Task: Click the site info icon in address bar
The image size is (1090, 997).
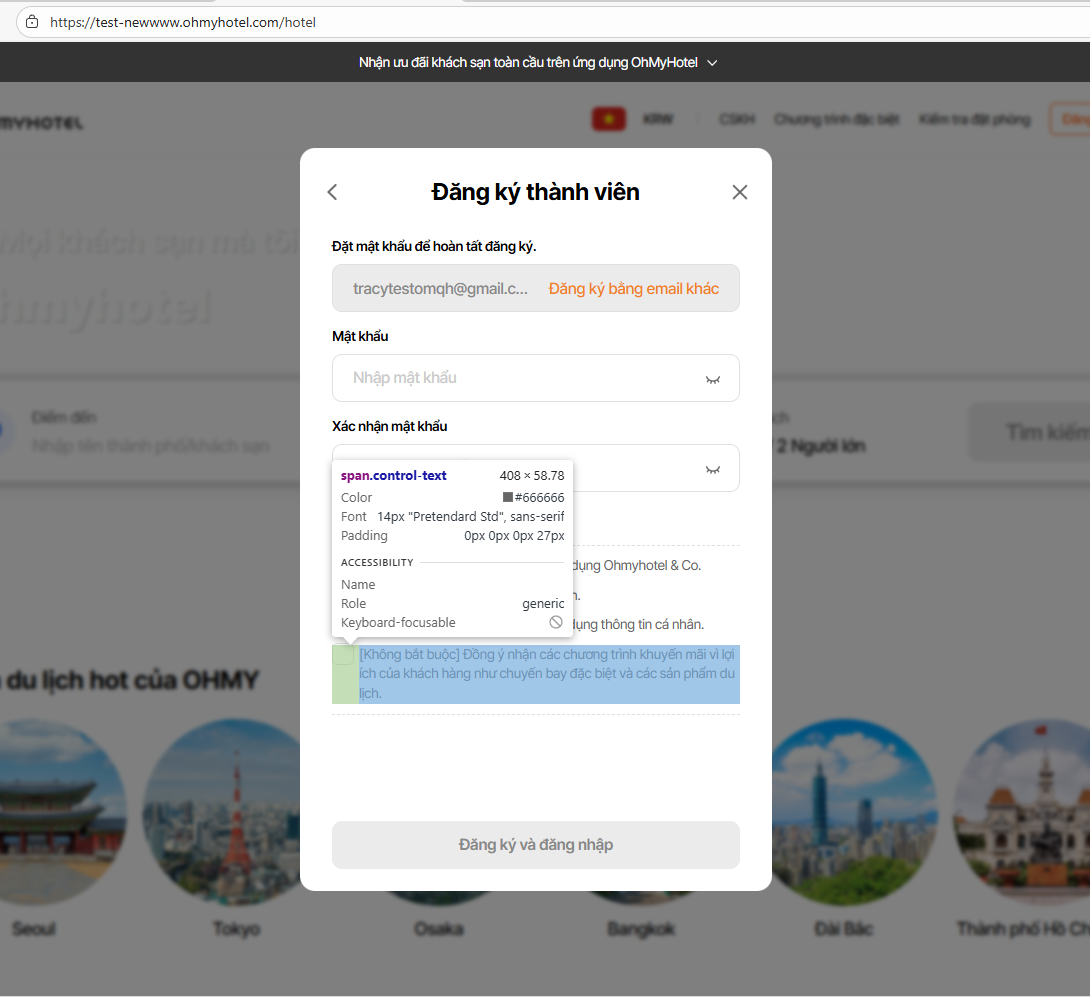Action: coord(32,22)
